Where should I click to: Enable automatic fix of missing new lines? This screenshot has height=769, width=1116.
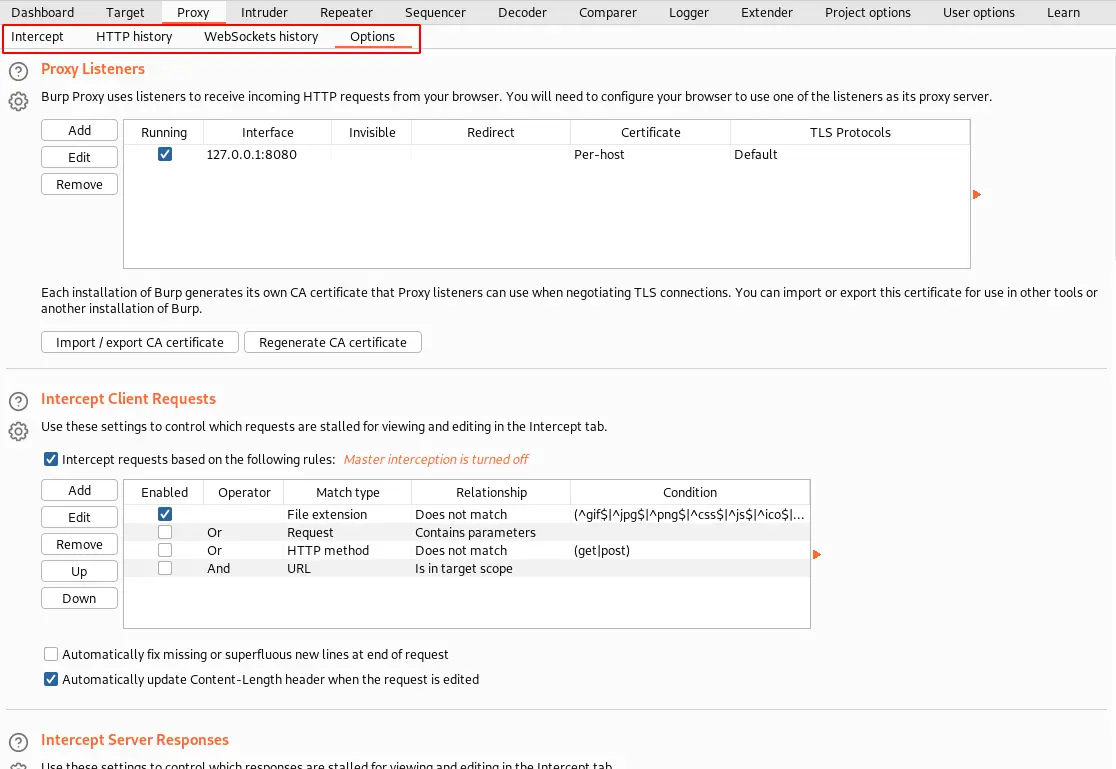pyautogui.click(x=51, y=654)
